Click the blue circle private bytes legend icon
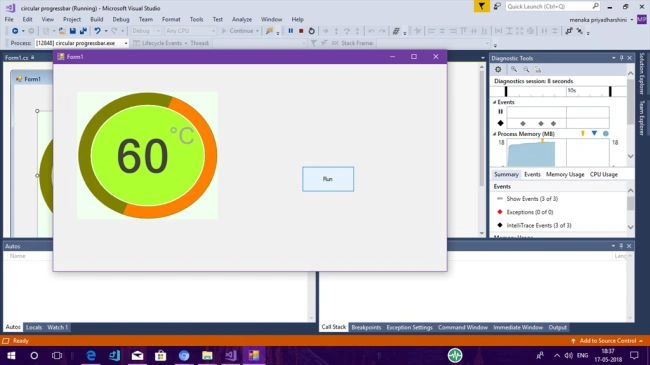The width and height of the screenshot is (650, 365). 606,134
